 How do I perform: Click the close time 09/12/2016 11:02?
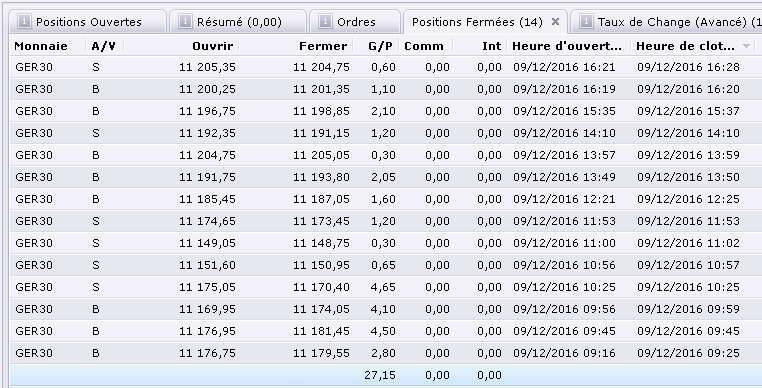(688, 243)
